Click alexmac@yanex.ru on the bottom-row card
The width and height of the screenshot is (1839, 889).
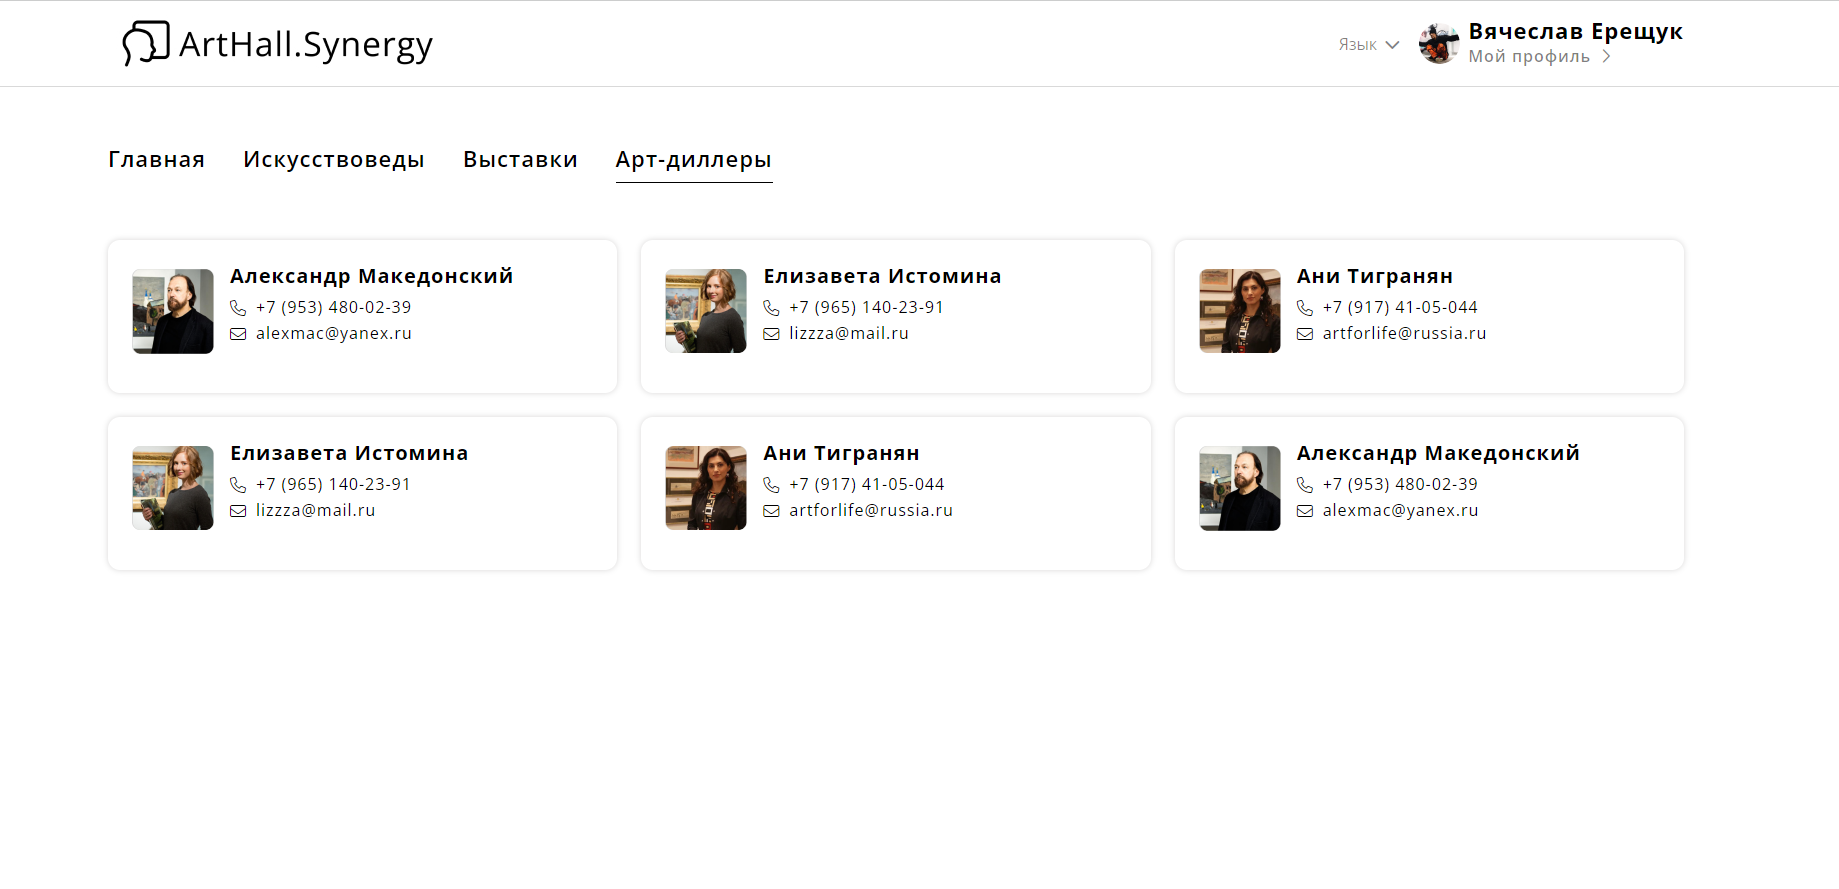tap(1400, 510)
